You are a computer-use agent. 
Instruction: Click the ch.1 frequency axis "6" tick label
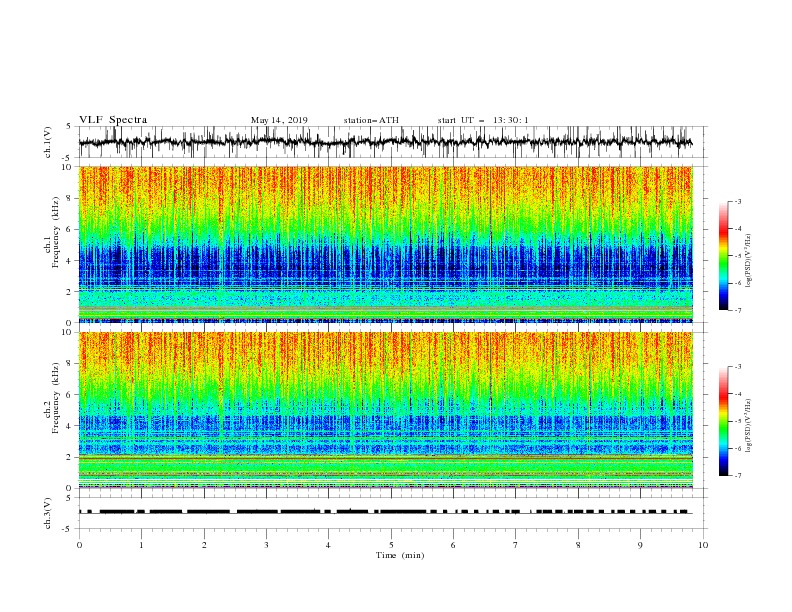[70, 230]
